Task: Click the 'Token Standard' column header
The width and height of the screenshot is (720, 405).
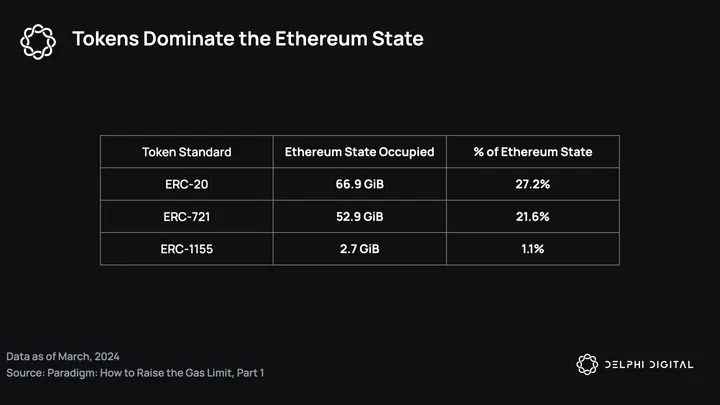Action: [x=186, y=152]
